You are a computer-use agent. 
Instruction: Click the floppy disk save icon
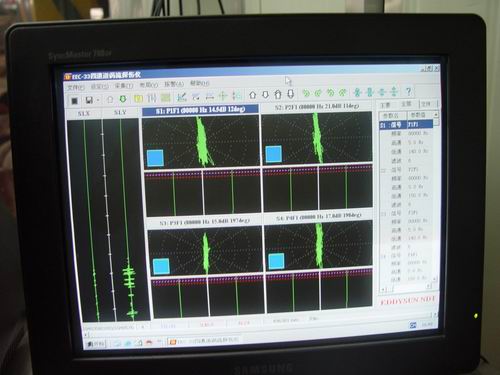[x=89, y=100]
